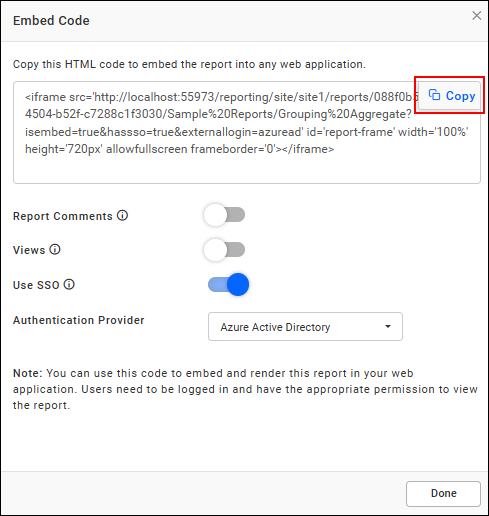Click the Note paragraph about permissions
The width and height of the screenshot is (489, 516).
coord(245,389)
